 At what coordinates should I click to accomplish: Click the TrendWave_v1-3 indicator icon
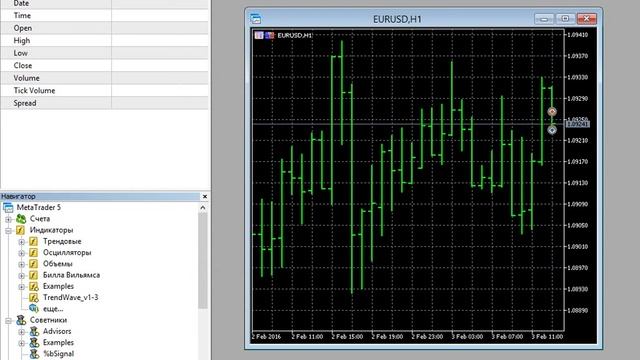pos(34,298)
